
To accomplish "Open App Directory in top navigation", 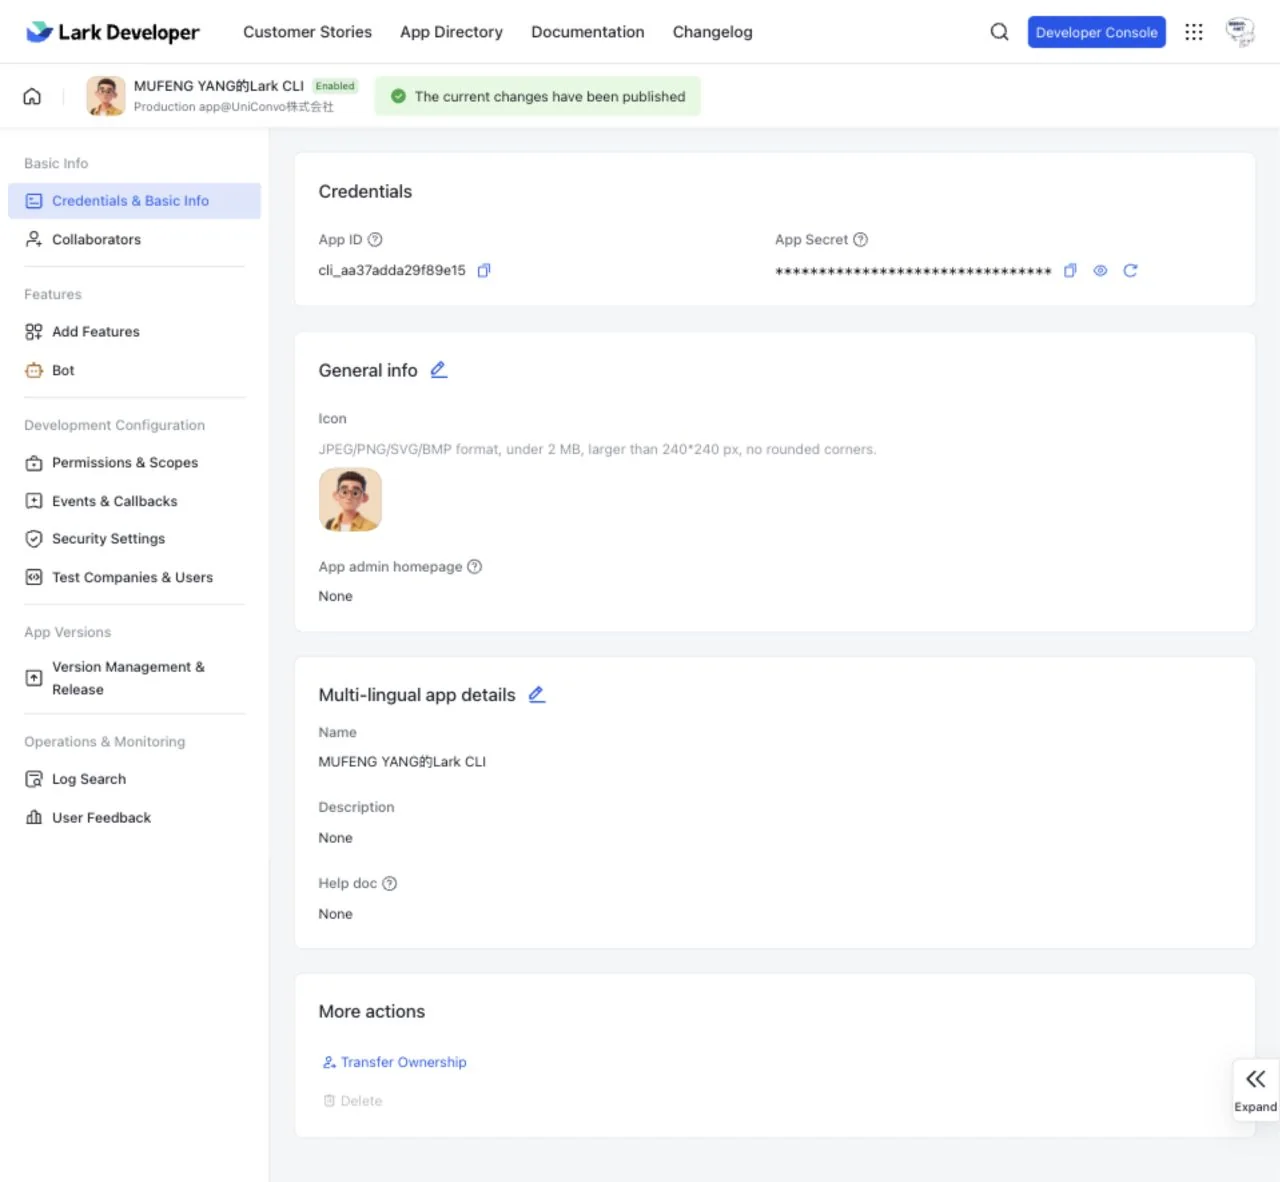I will pyautogui.click(x=451, y=32).
